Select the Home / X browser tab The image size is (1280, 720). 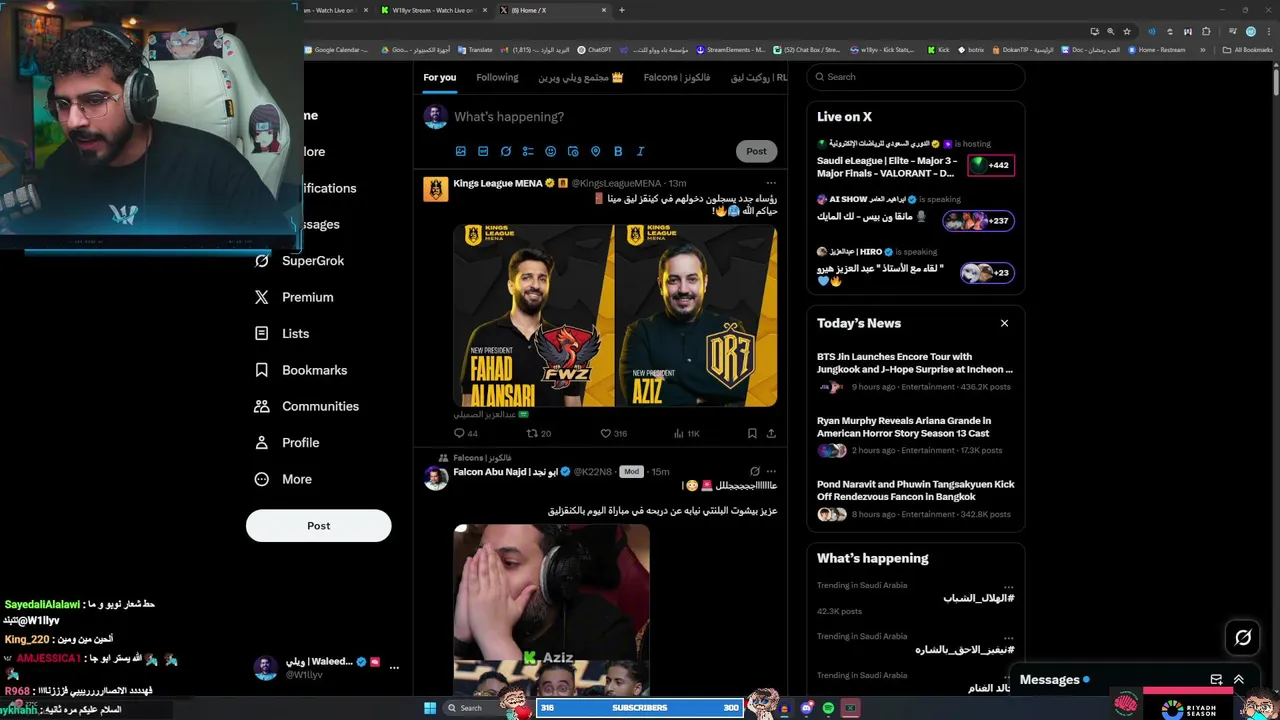(555, 10)
